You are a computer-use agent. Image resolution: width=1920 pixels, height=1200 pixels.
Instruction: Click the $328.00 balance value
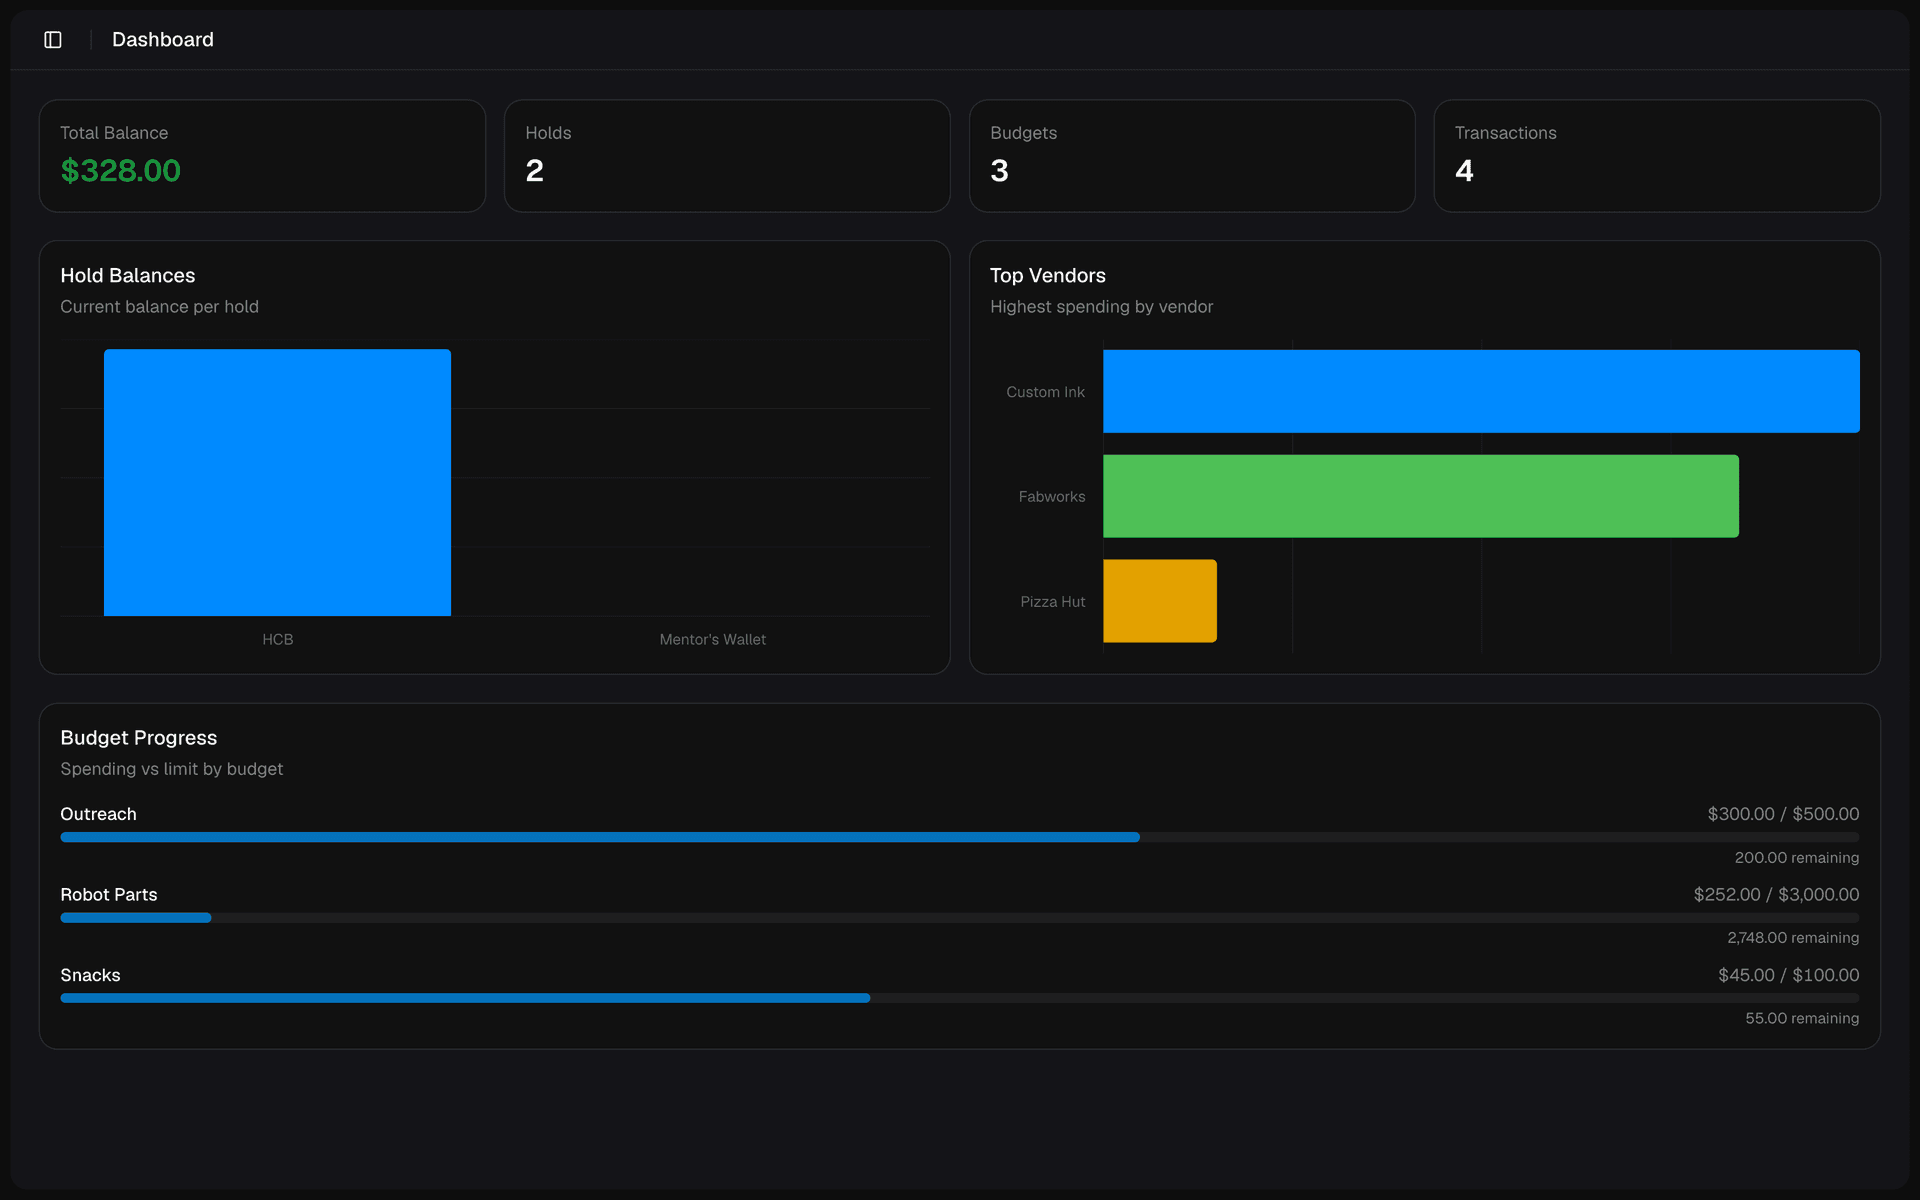pos(120,171)
